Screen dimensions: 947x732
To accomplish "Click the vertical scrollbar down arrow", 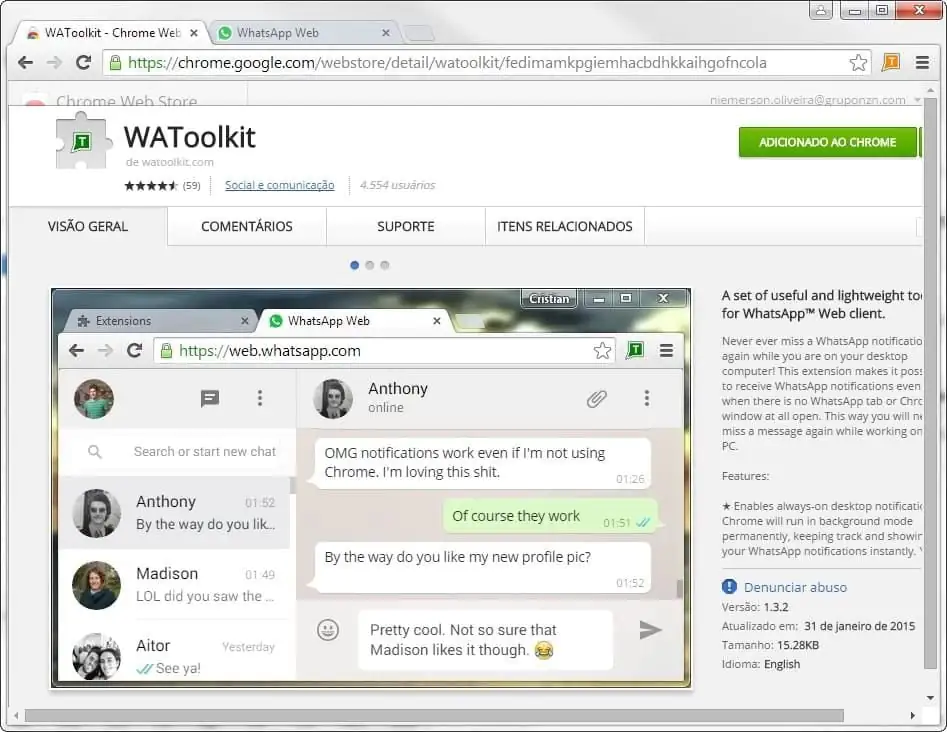I will [x=930, y=698].
